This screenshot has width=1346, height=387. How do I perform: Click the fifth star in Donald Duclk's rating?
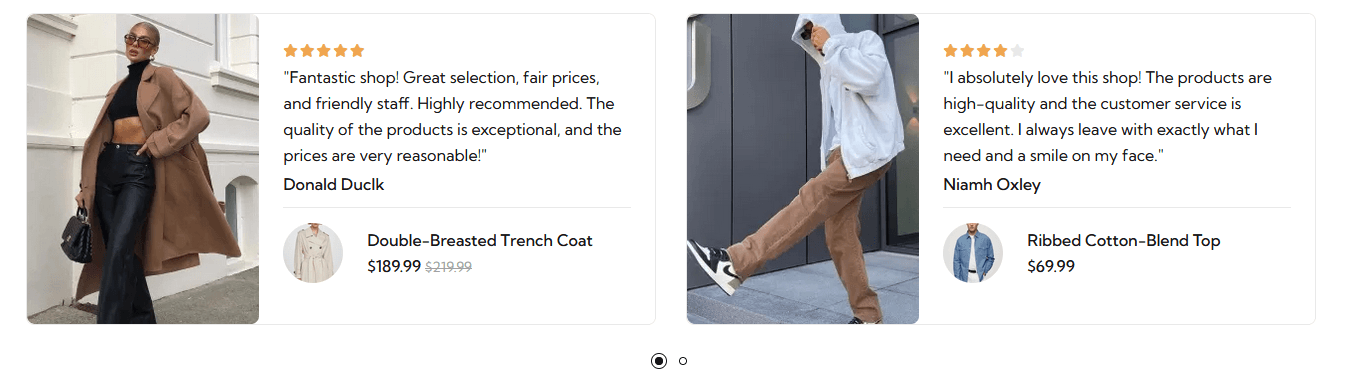pos(357,50)
